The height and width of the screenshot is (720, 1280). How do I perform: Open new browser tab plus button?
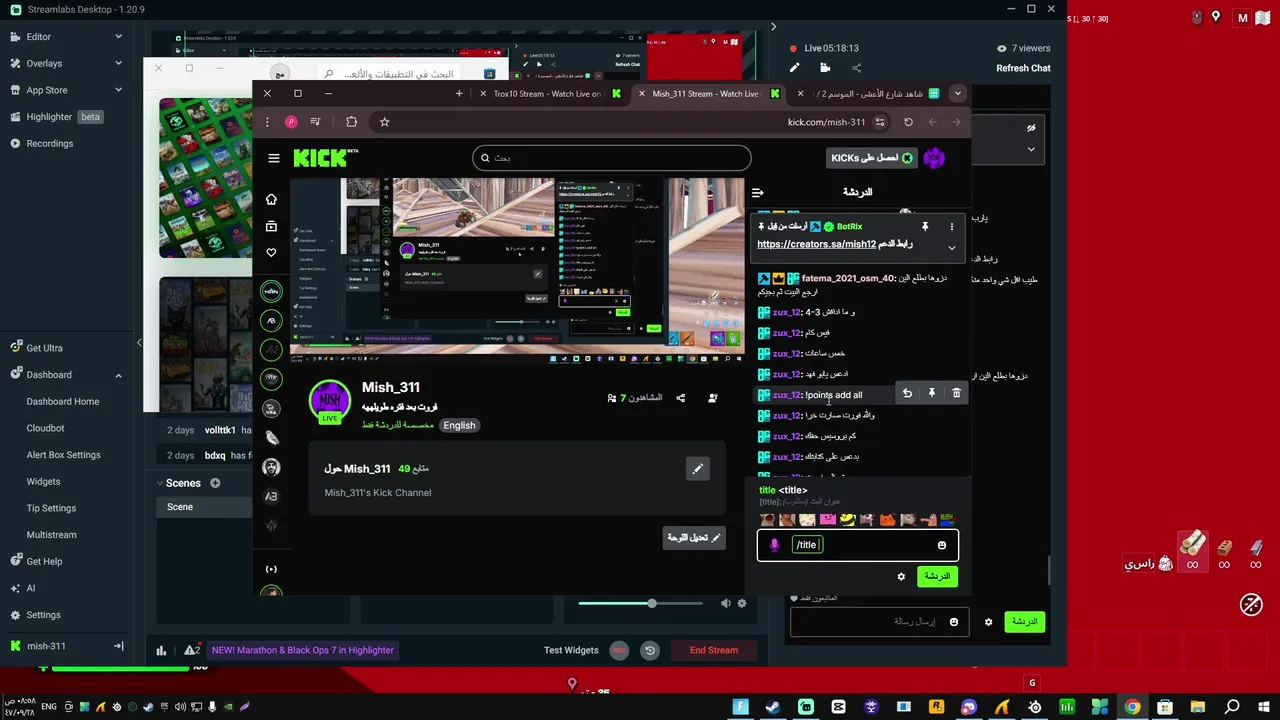click(459, 94)
